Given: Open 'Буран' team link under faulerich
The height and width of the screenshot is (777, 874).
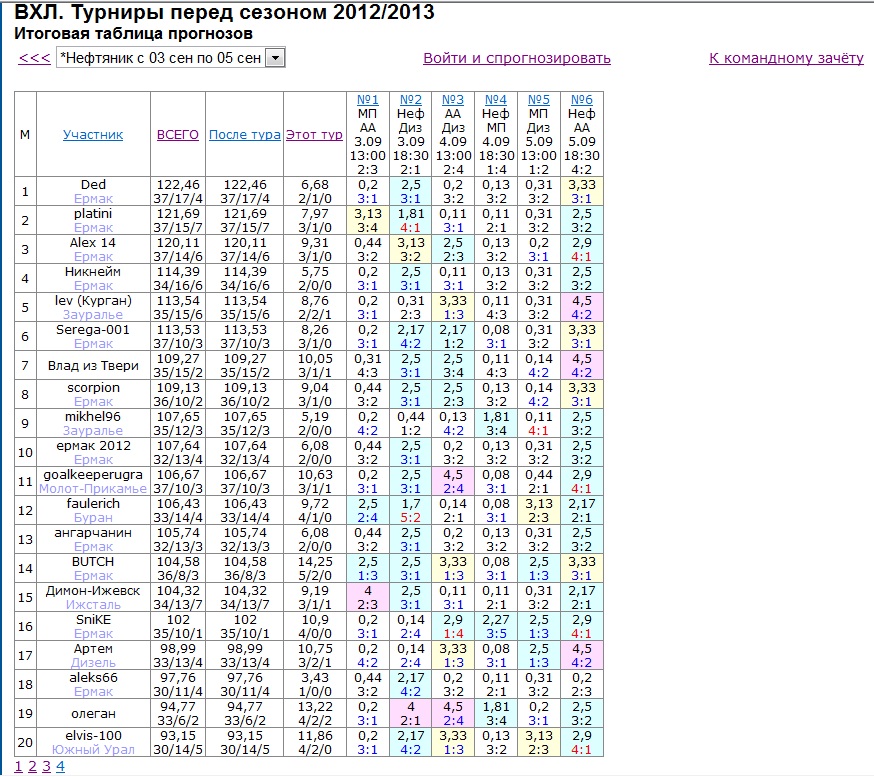Looking at the screenshot, I should pyautogui.click(x=93, y=518).
